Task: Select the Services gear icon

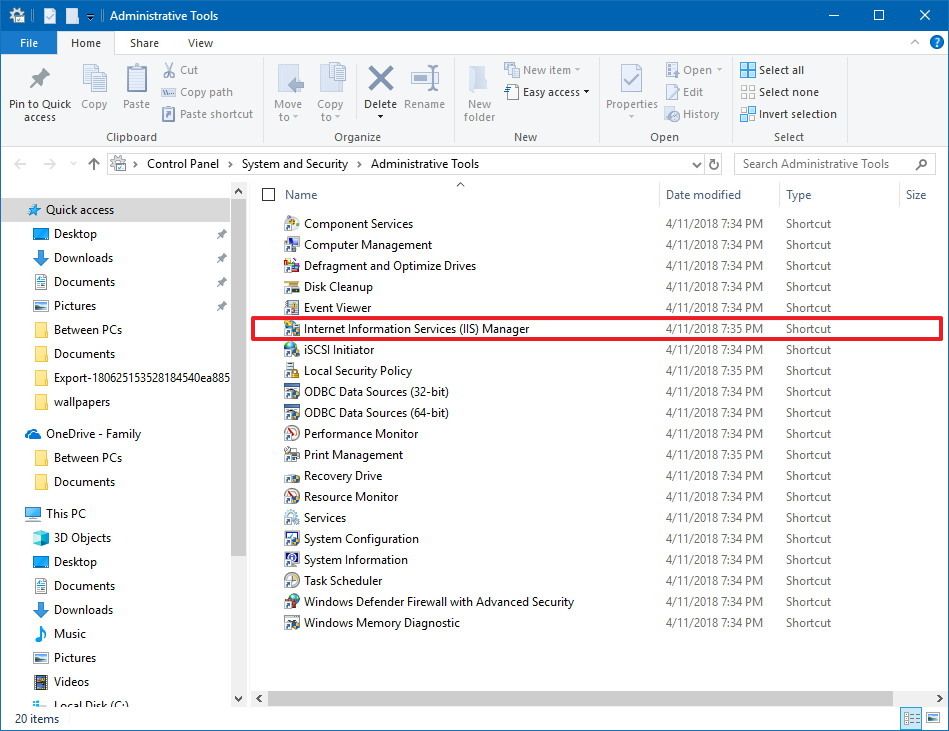Action: 292,517
